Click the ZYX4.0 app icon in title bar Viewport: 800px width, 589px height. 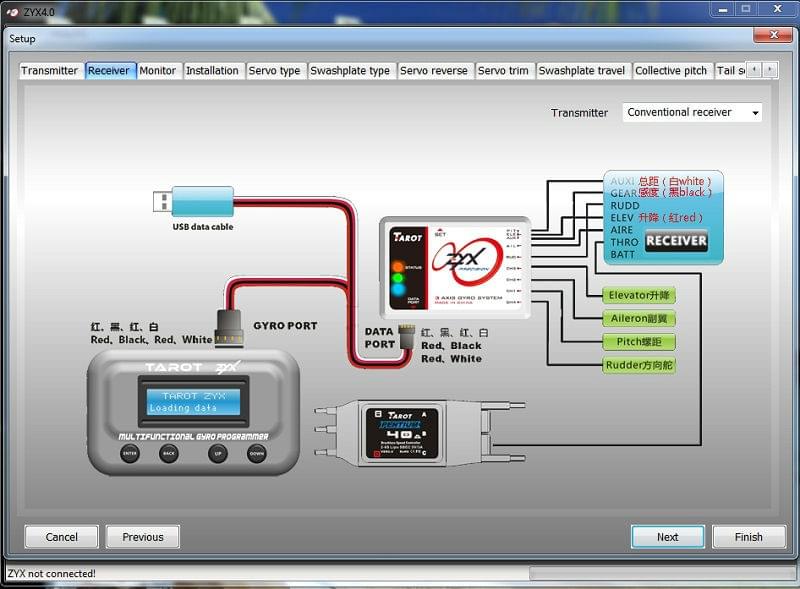point(13,12)
